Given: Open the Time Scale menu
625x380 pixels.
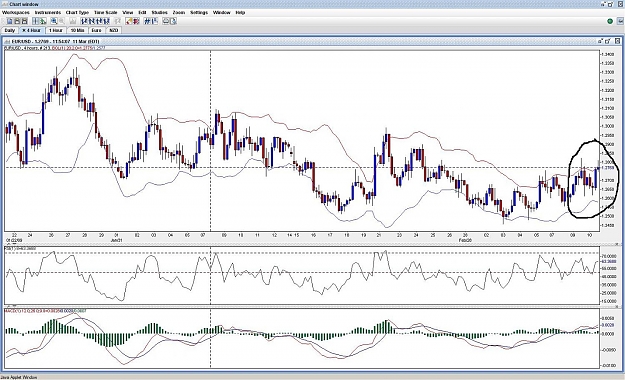Looking at the screenshot, I should coord(106,12).
